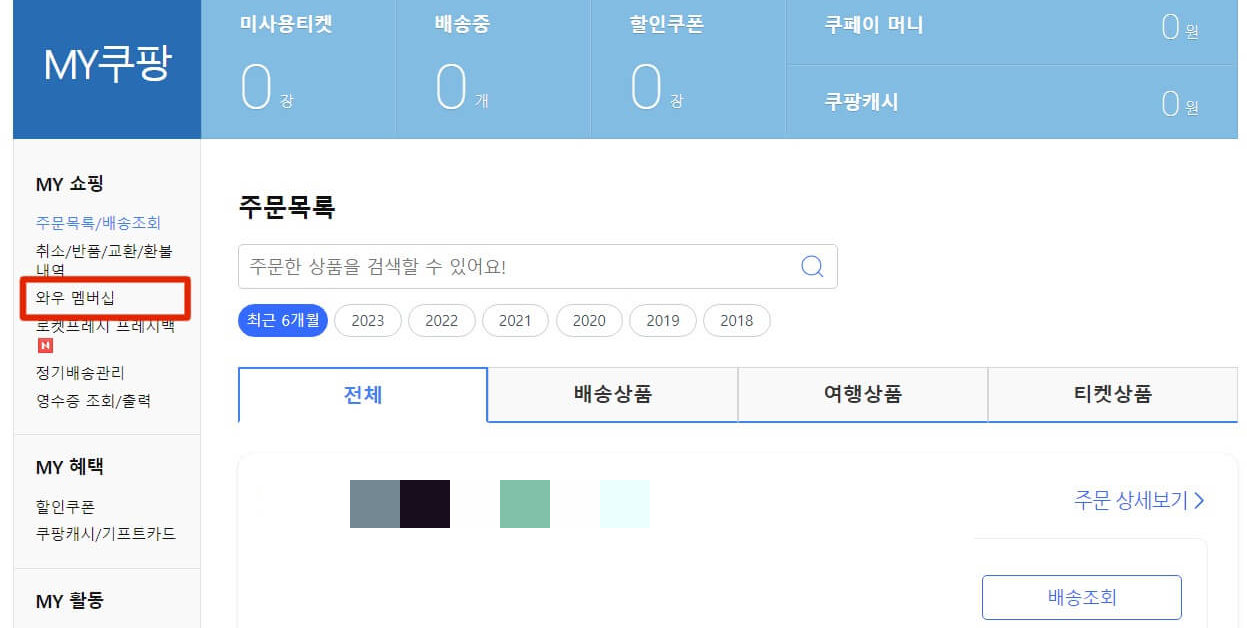Switch to the 티켓상품 tab
1247x628 pixels.
(1112, 394)
